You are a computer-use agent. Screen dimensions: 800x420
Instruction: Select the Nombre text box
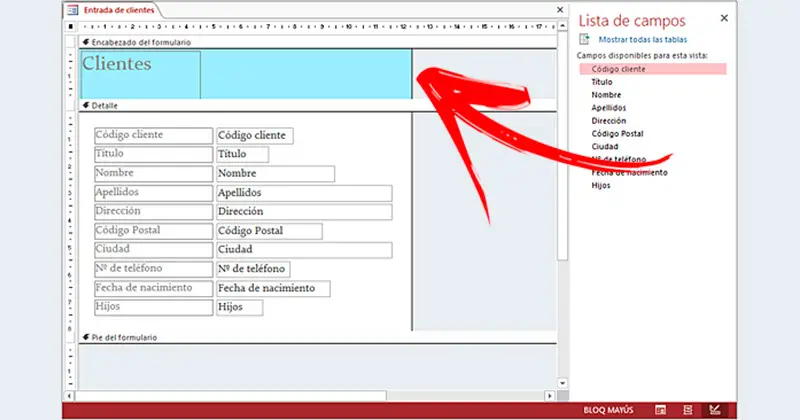(276, 174)
